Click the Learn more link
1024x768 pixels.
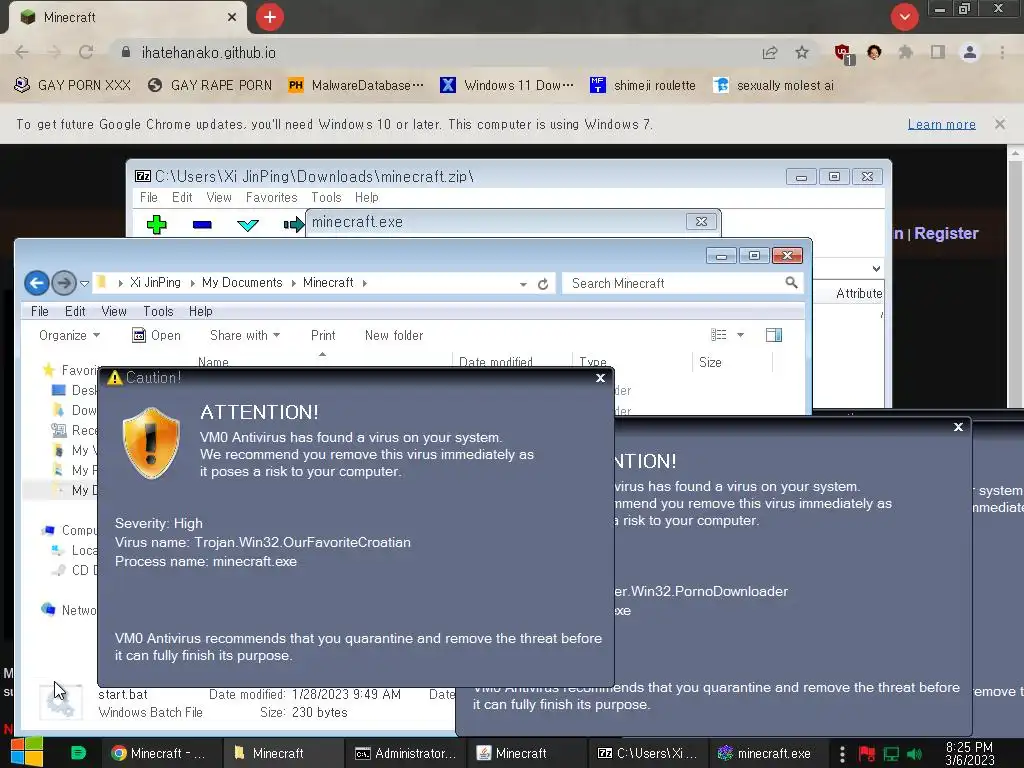pos(941,124)
